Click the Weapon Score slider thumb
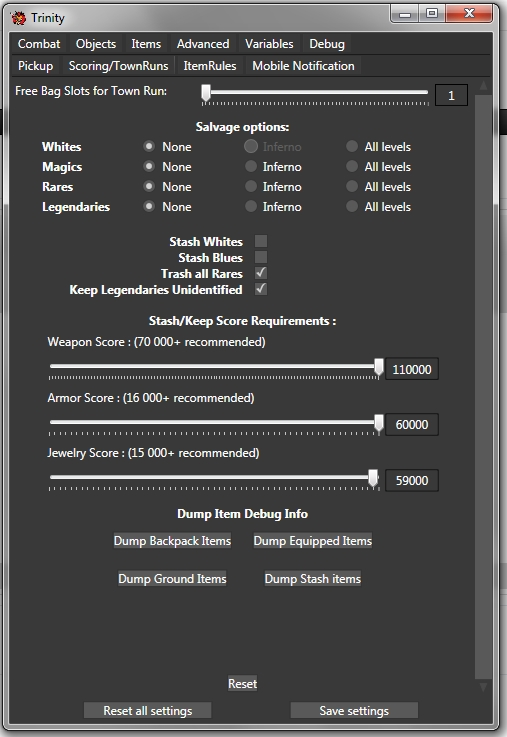This screenshot has width=507, height=737. pyautogui.click(x=379, y=367)
